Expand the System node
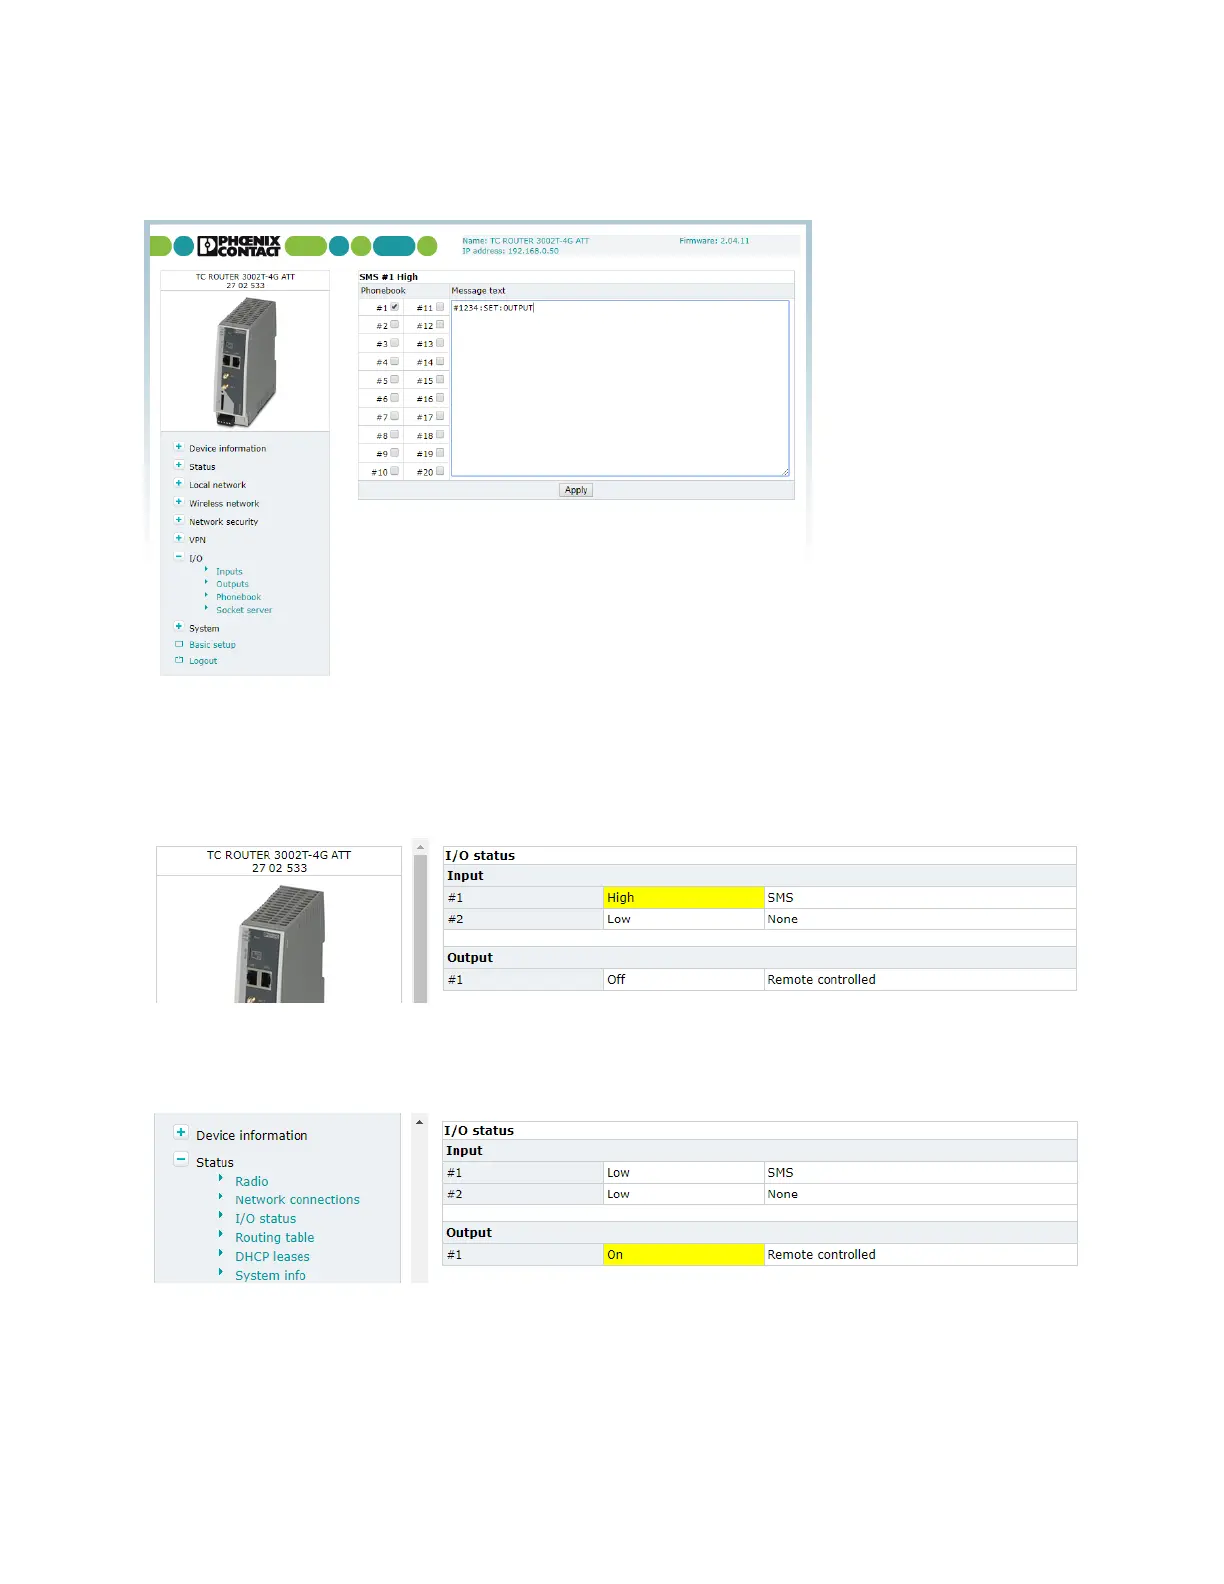Image resolution: width=1224 pixels, height=1584 pixels. coord(179,627)
